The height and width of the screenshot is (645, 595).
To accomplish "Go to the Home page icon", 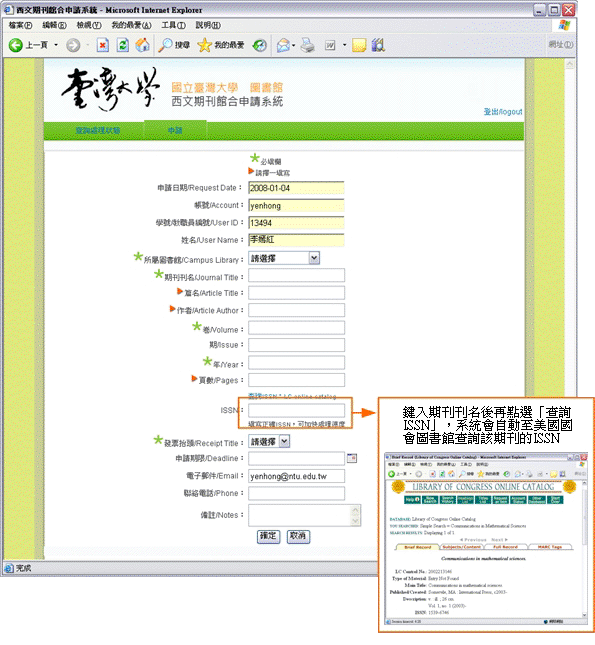I will (142, 45).
